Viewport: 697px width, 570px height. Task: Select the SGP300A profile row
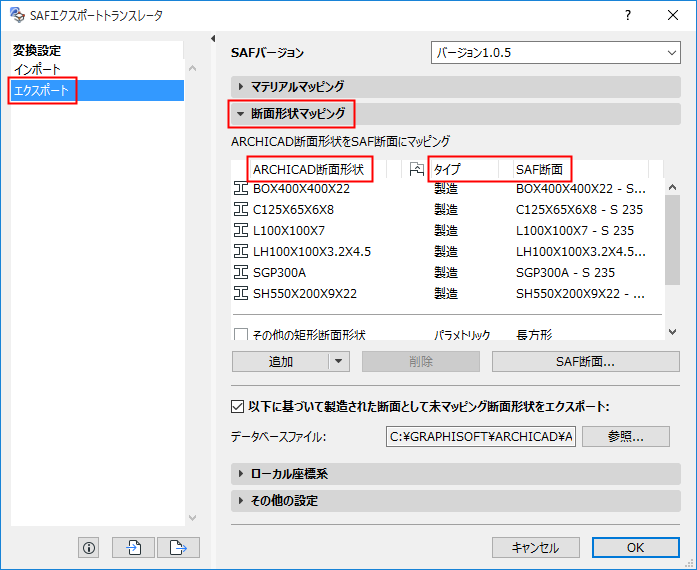(448, 272)
